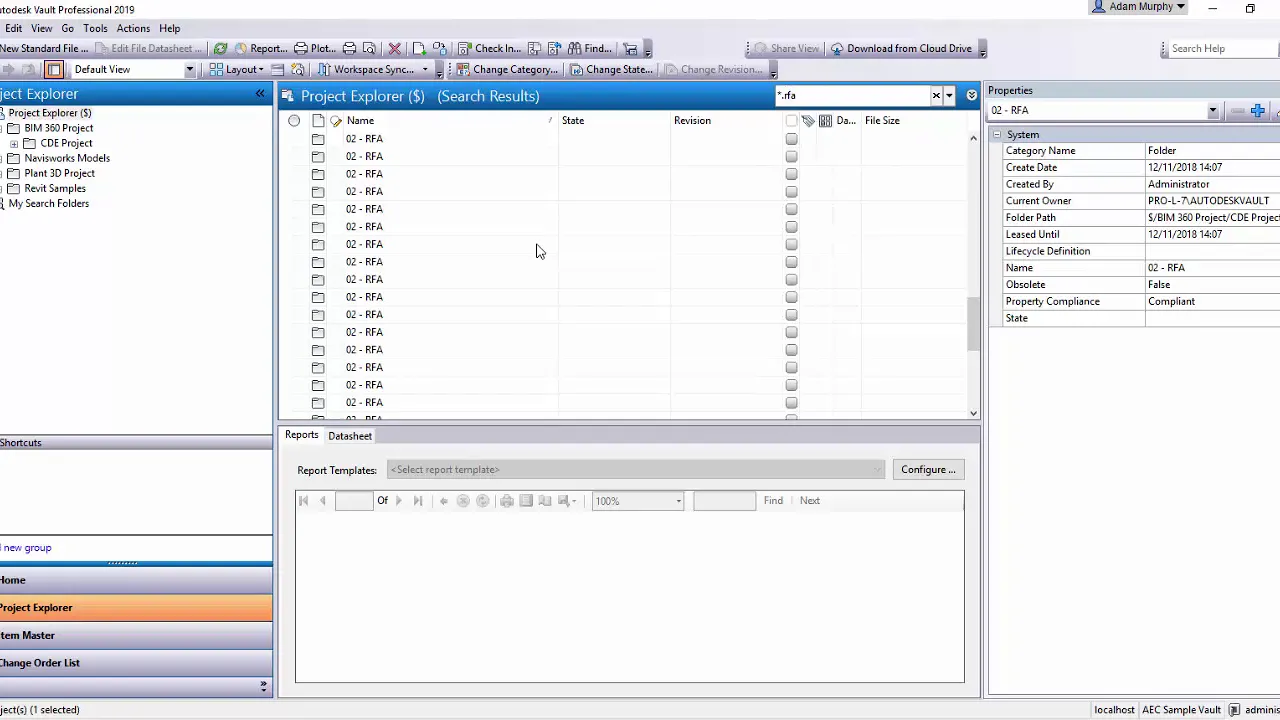Open the Workspace Sync dropdown arrow
Screen dimensions: 1280x720
pyautogui.click(x=424, y=70)
